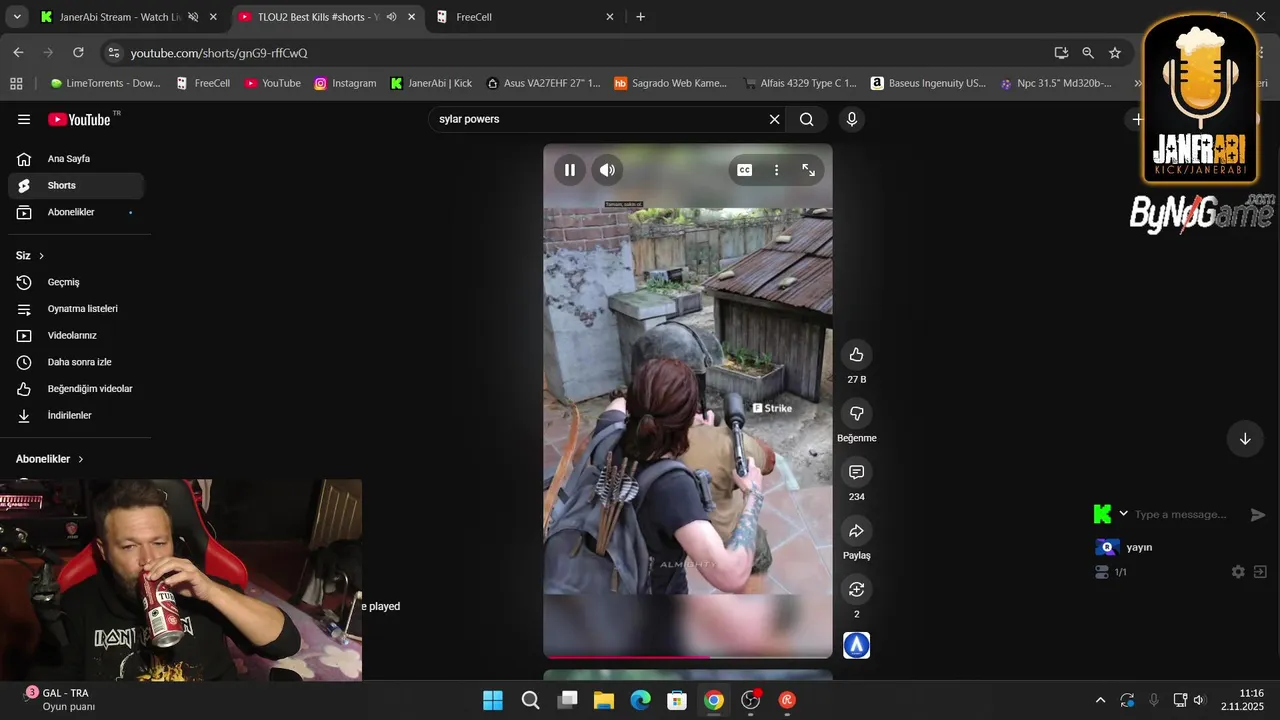Go to next Short with down arrow
The width and height of the screenshot is (1280, 720).
[1245, 439]
